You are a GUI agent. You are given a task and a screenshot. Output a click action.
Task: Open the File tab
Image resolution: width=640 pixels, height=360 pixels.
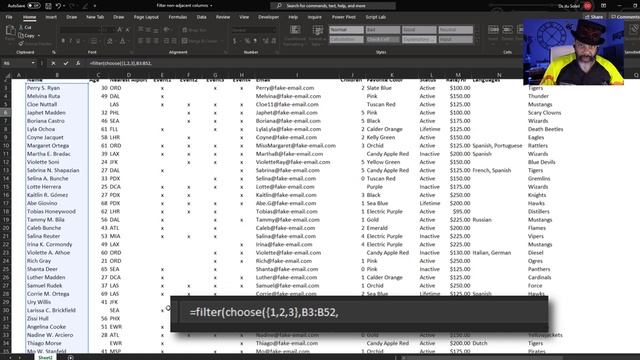click(9, 17)
